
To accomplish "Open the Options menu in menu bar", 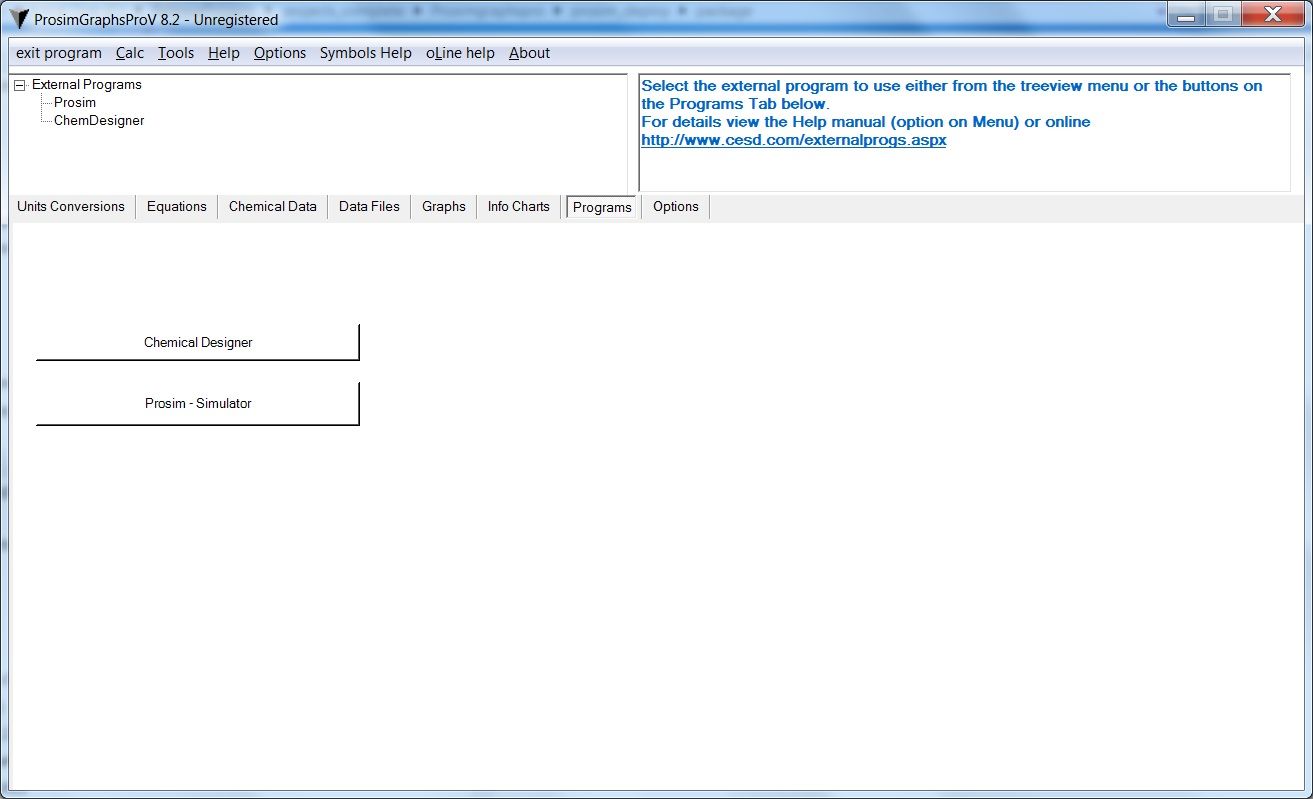I will (280, 53).
